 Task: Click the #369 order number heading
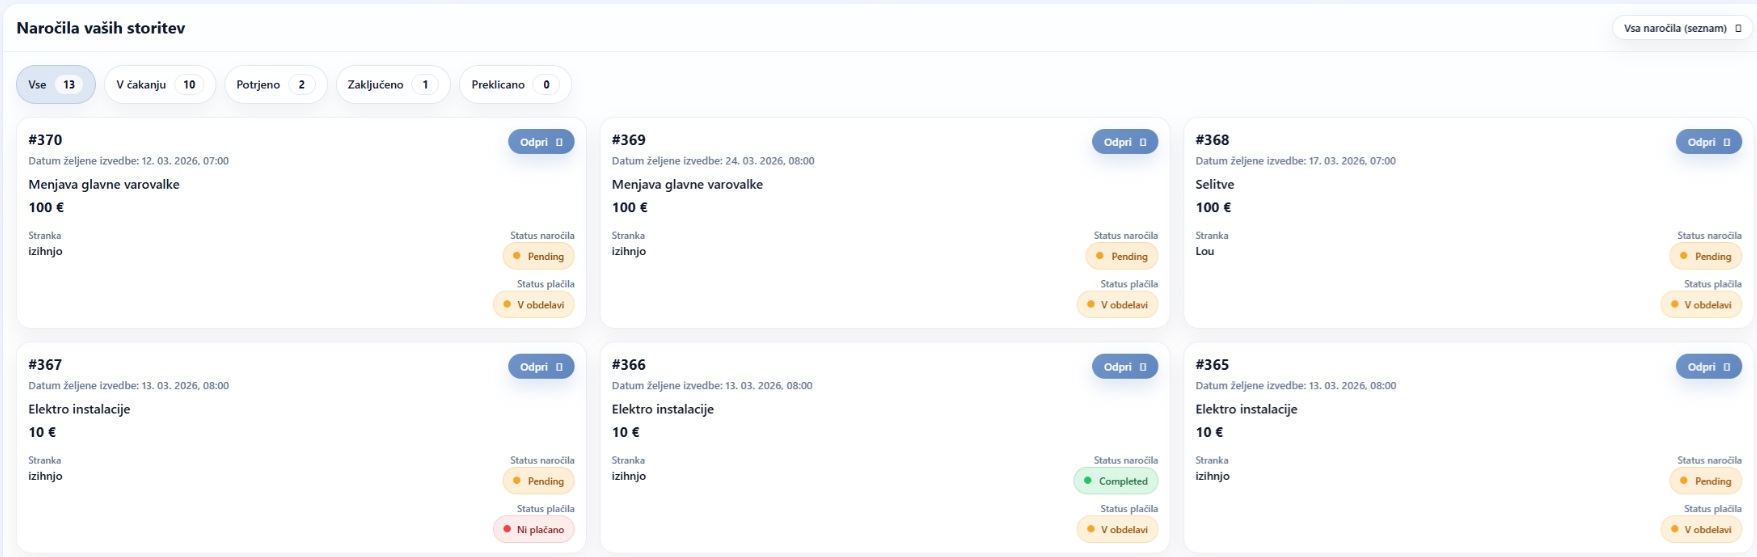pos(628,140)
